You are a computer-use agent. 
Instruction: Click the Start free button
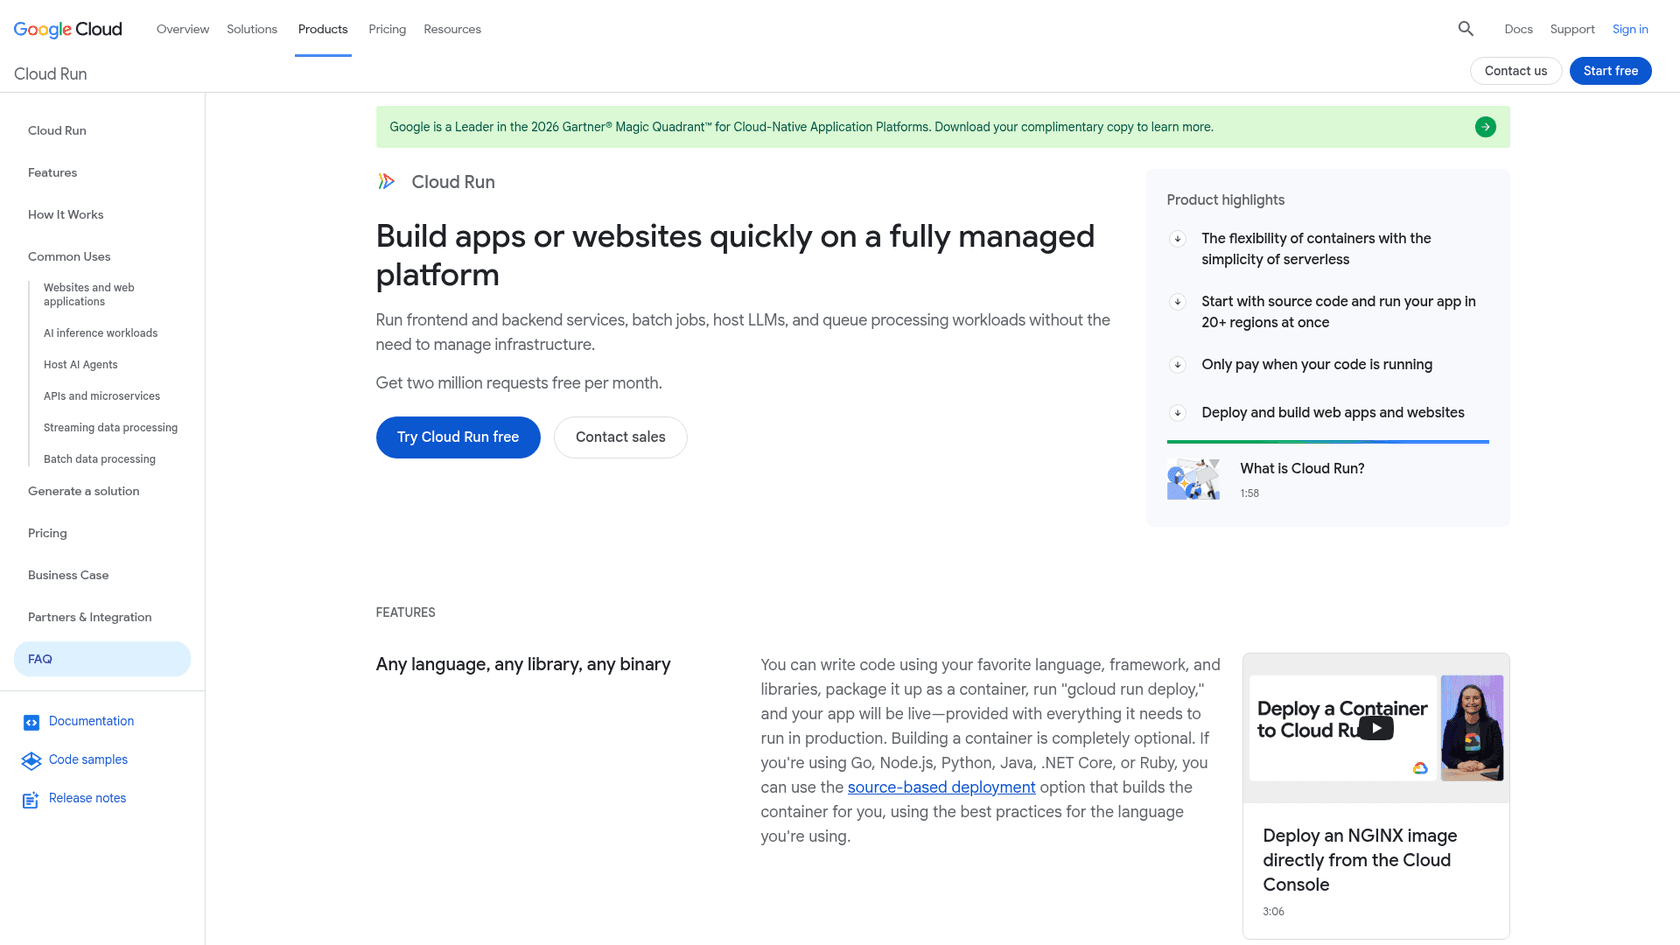1610,71
